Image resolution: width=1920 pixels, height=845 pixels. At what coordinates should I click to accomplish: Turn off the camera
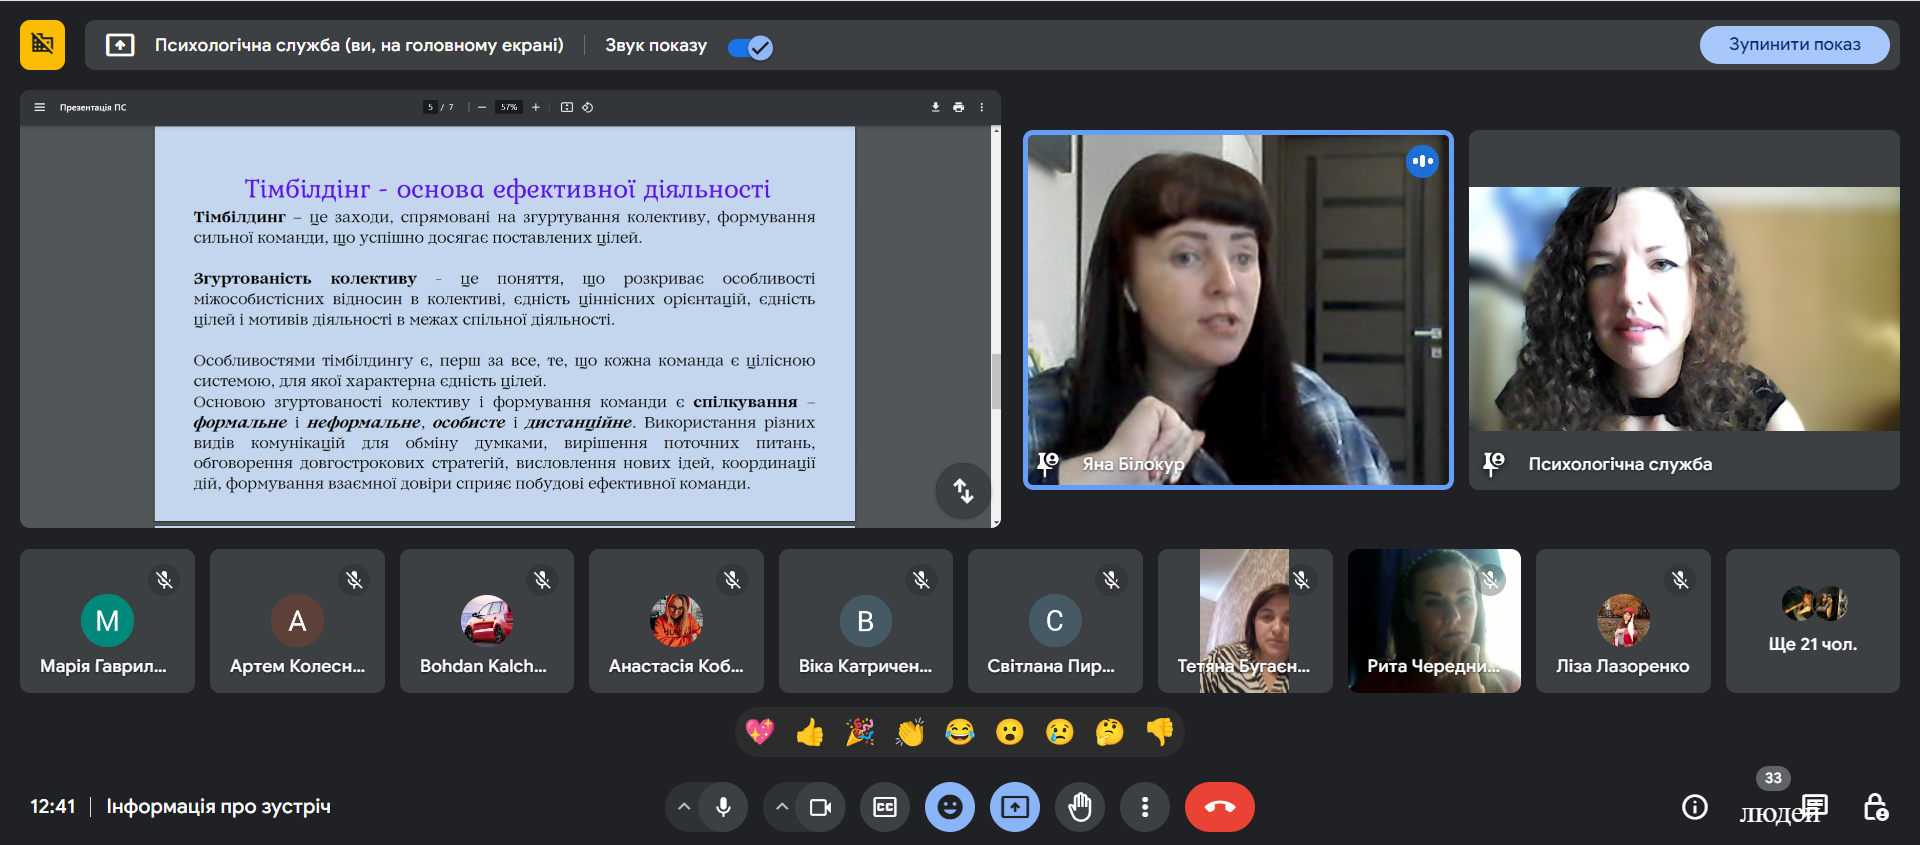(x=820, y=807)
